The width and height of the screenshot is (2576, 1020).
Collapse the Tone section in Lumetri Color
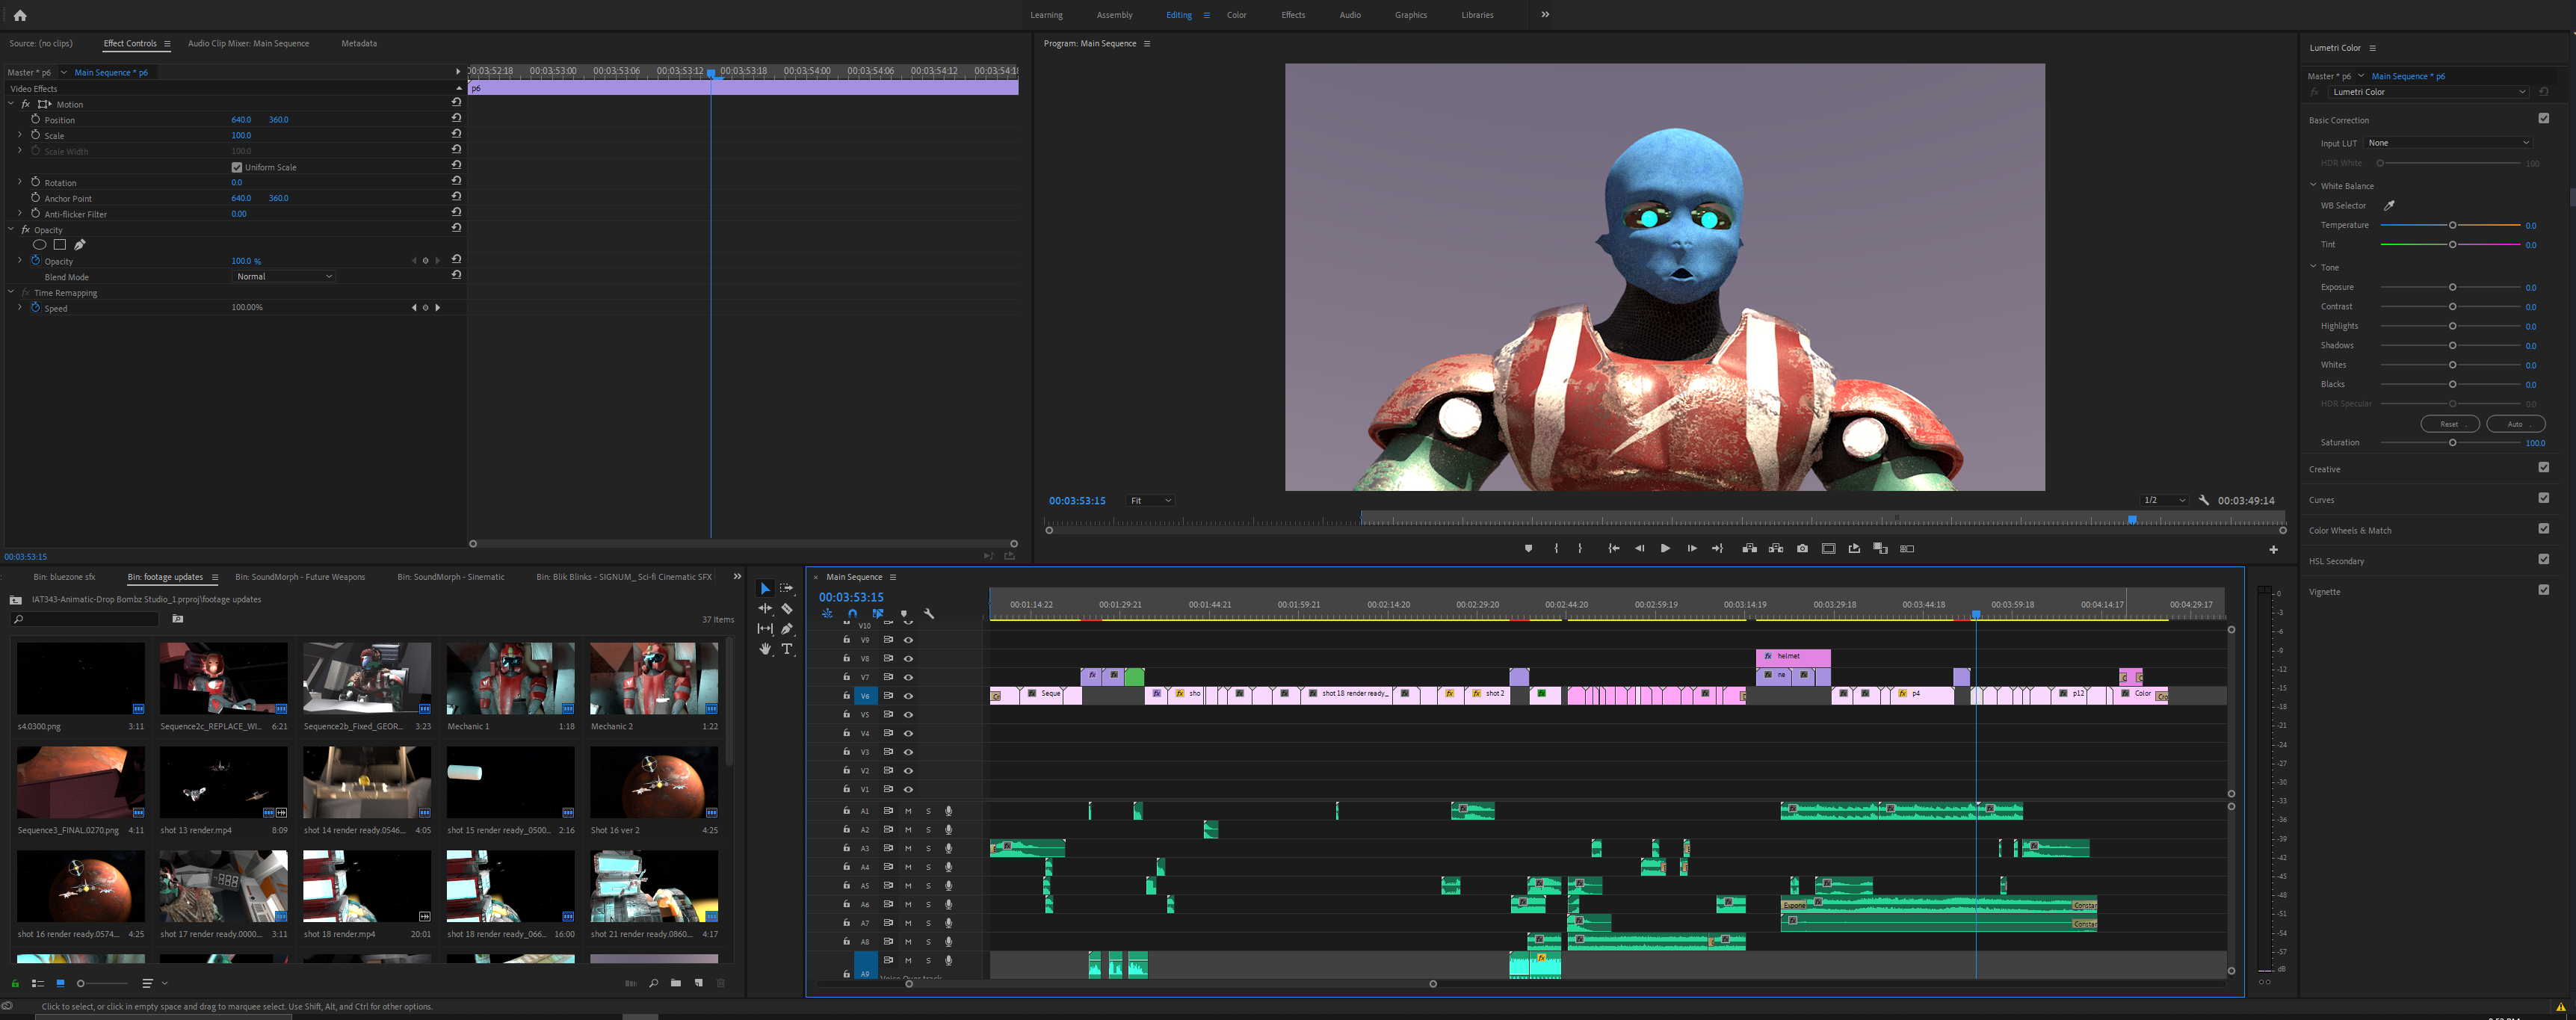point(2312,267)
